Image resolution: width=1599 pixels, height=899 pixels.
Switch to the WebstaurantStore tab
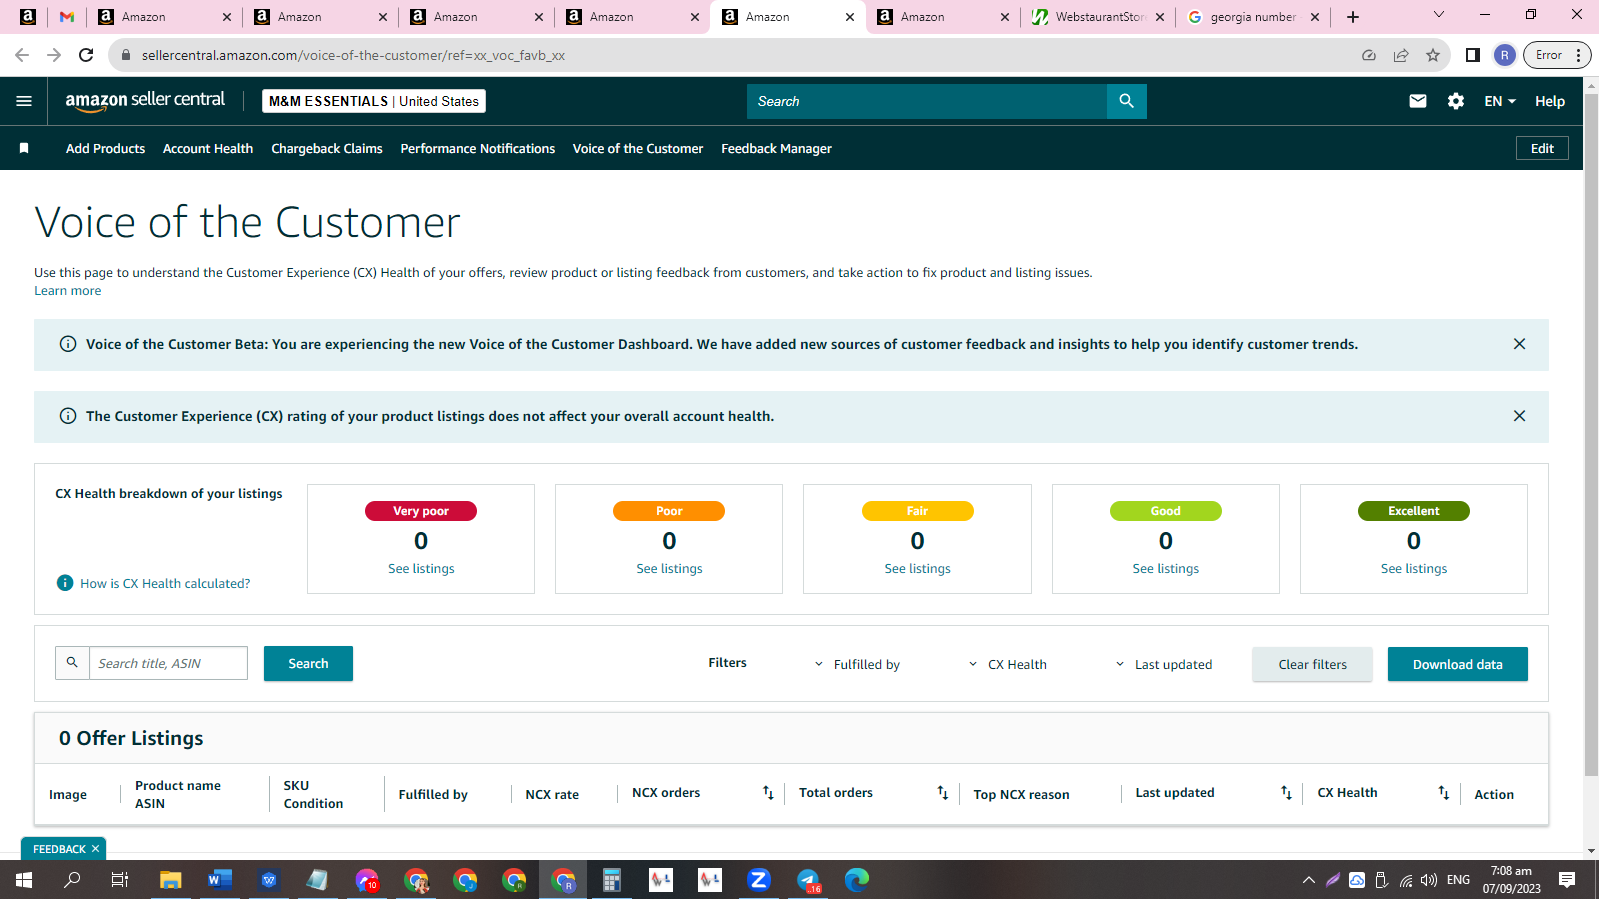[1098, 17]
